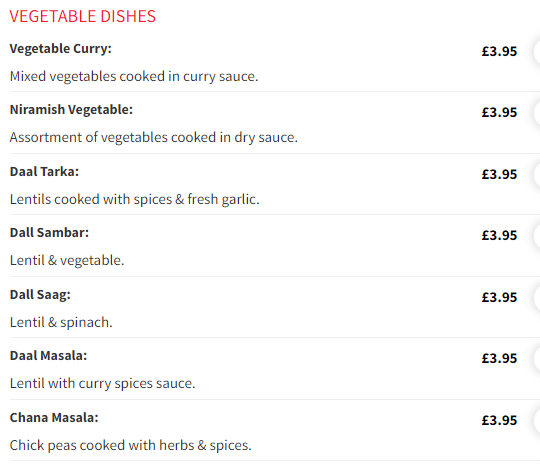540x464 pixels.
Task: Open the Daal Tarka menu item
Action: [44, 172]
